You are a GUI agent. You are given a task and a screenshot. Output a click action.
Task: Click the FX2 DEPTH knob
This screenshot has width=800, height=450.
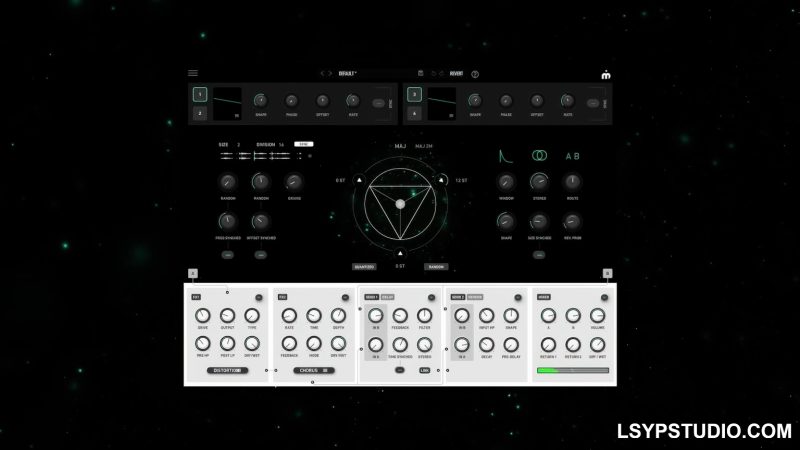tap(338, 316)
